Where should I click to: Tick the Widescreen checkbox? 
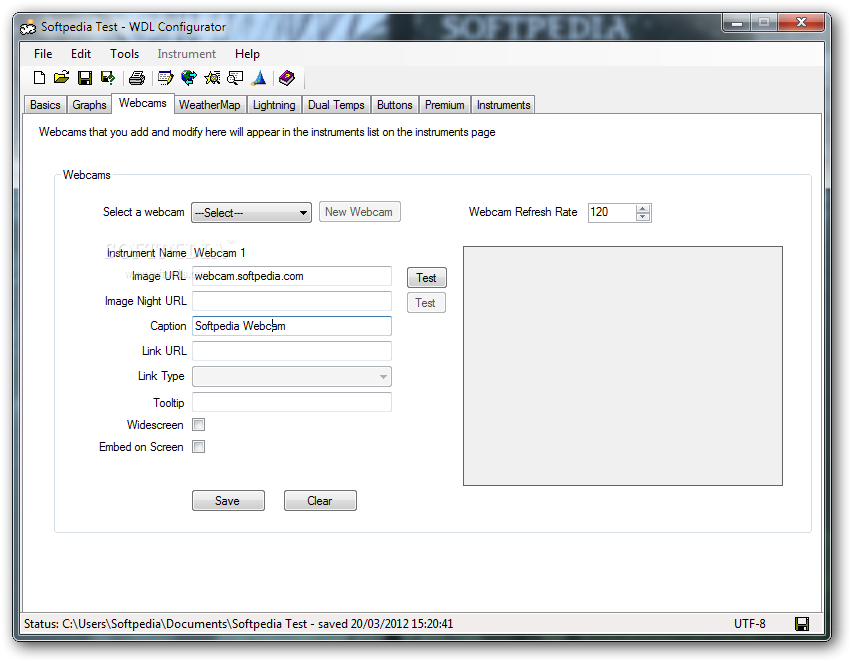coord(199,424)
